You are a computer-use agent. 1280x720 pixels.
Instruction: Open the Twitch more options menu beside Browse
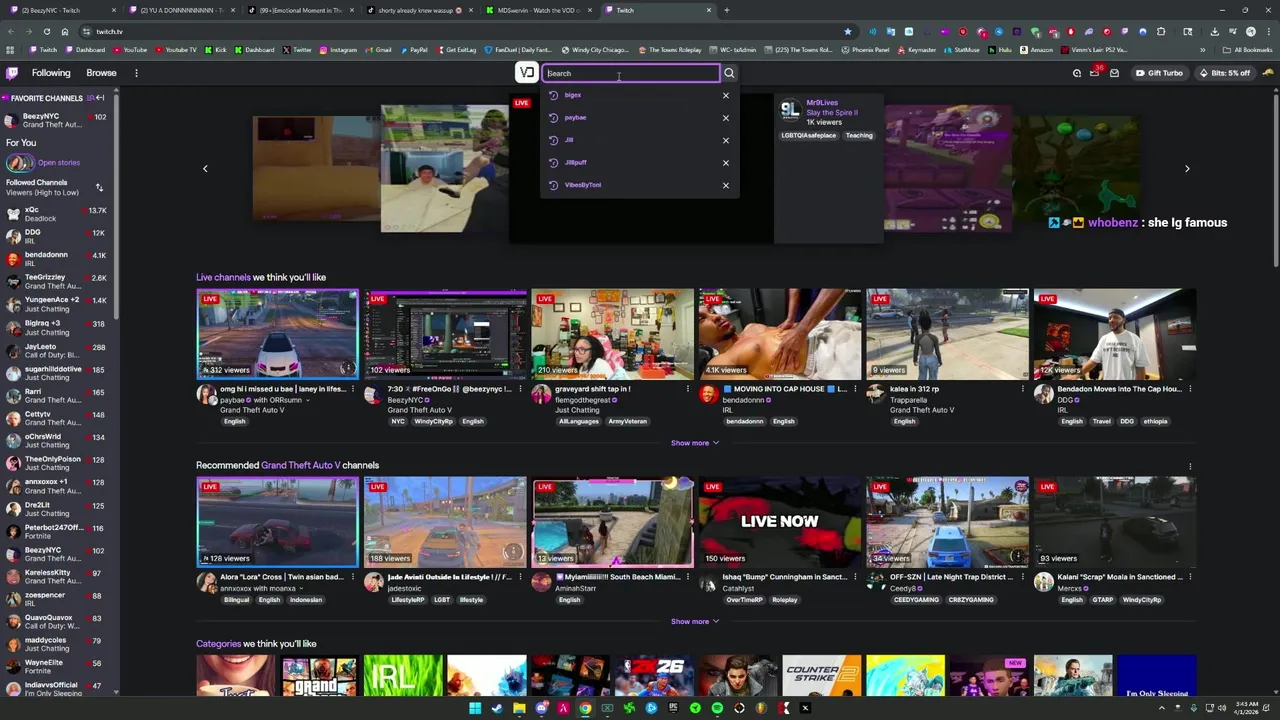(136, 73)
